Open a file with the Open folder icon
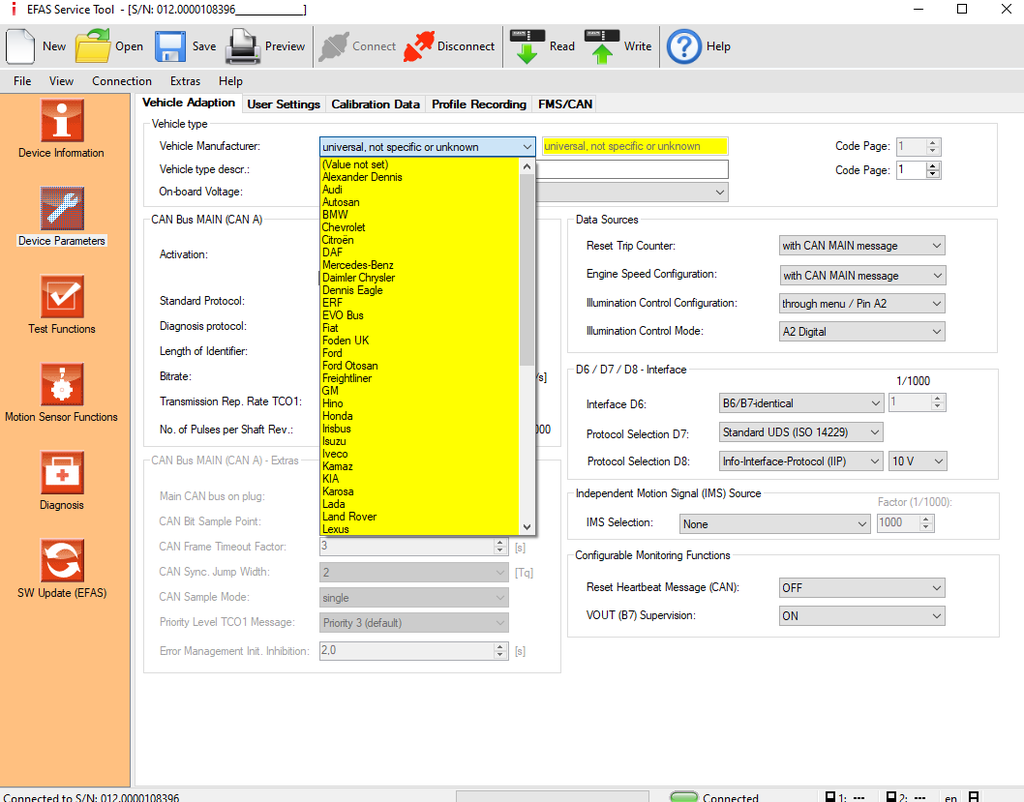The height and width of the screenshot is (802, 1024). coord(93,46)
